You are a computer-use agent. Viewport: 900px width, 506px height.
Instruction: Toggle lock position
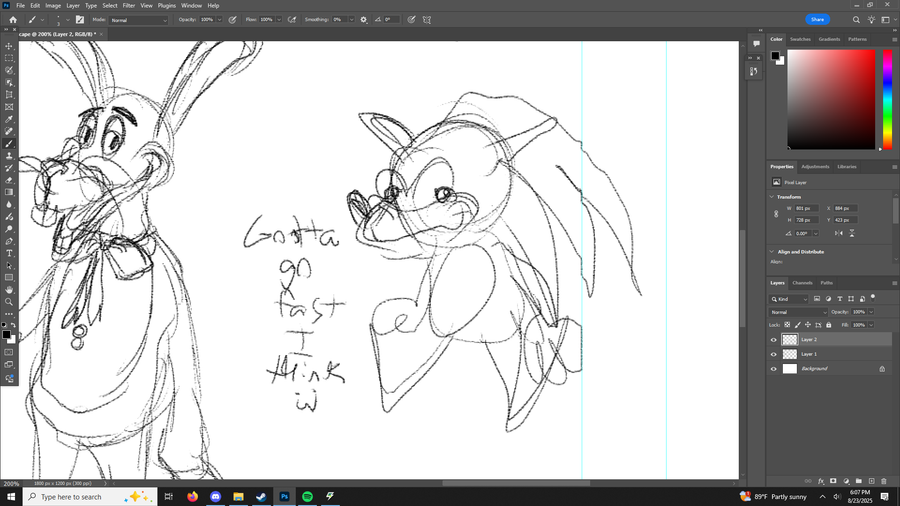[x=808, y=325]
